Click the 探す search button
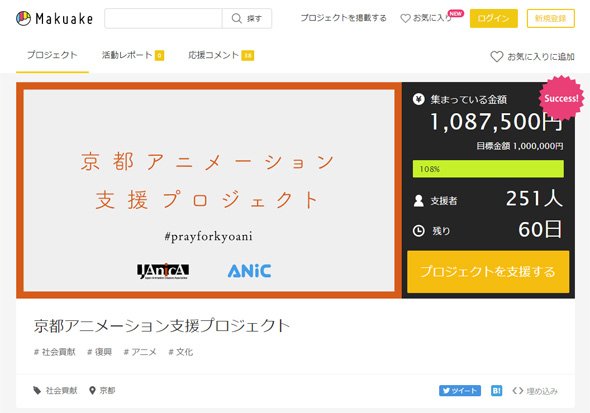Image resolution: width=590 pixels, height=413 pixels. pyautogui.click(x=247, y=18)
